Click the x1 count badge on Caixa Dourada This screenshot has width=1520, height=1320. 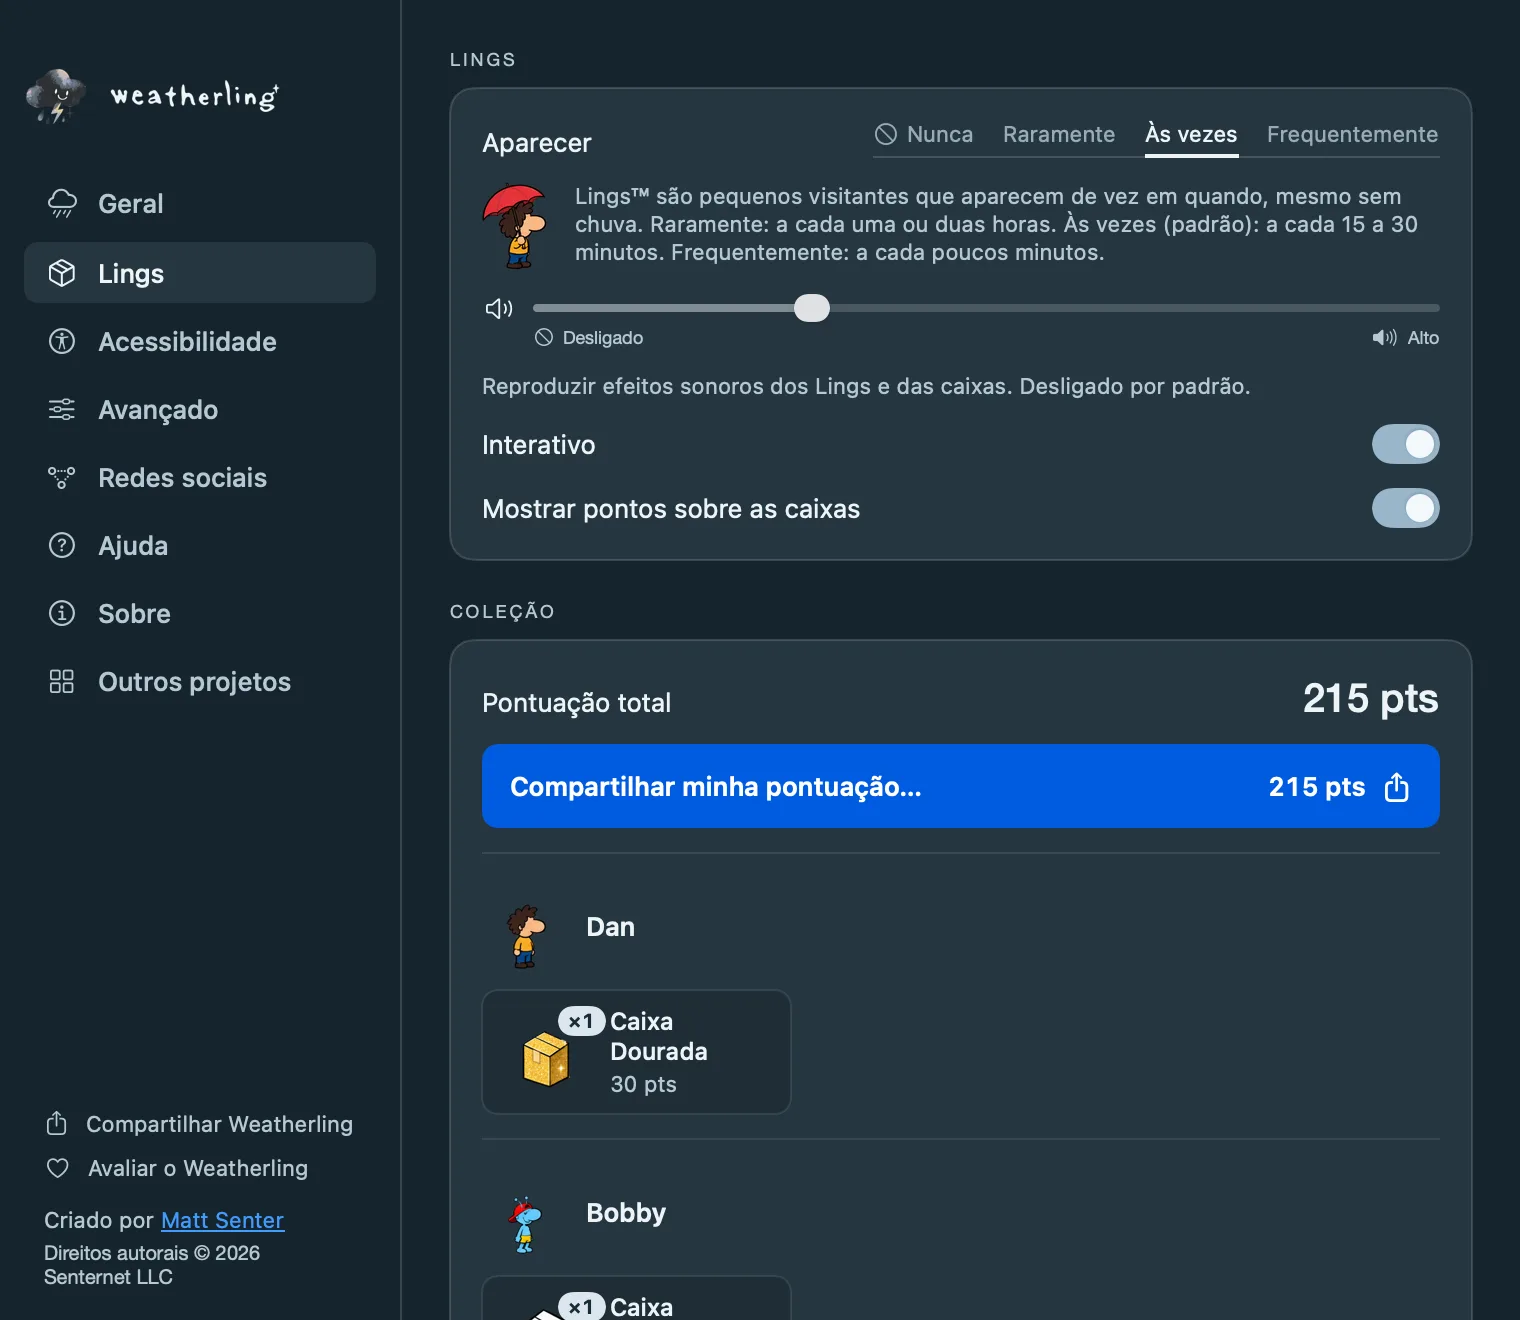click(x=582, y=1021)
